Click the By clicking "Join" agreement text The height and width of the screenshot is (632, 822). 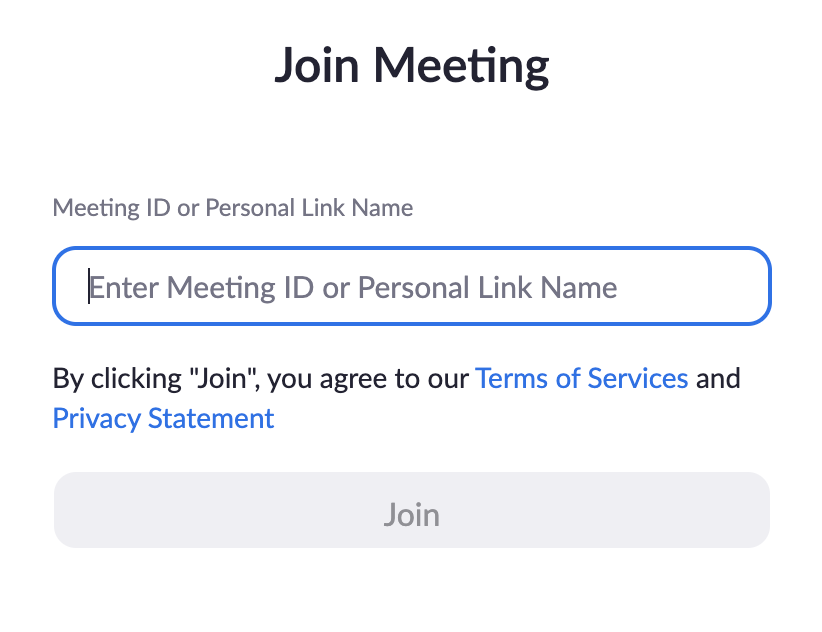[160, 379]
